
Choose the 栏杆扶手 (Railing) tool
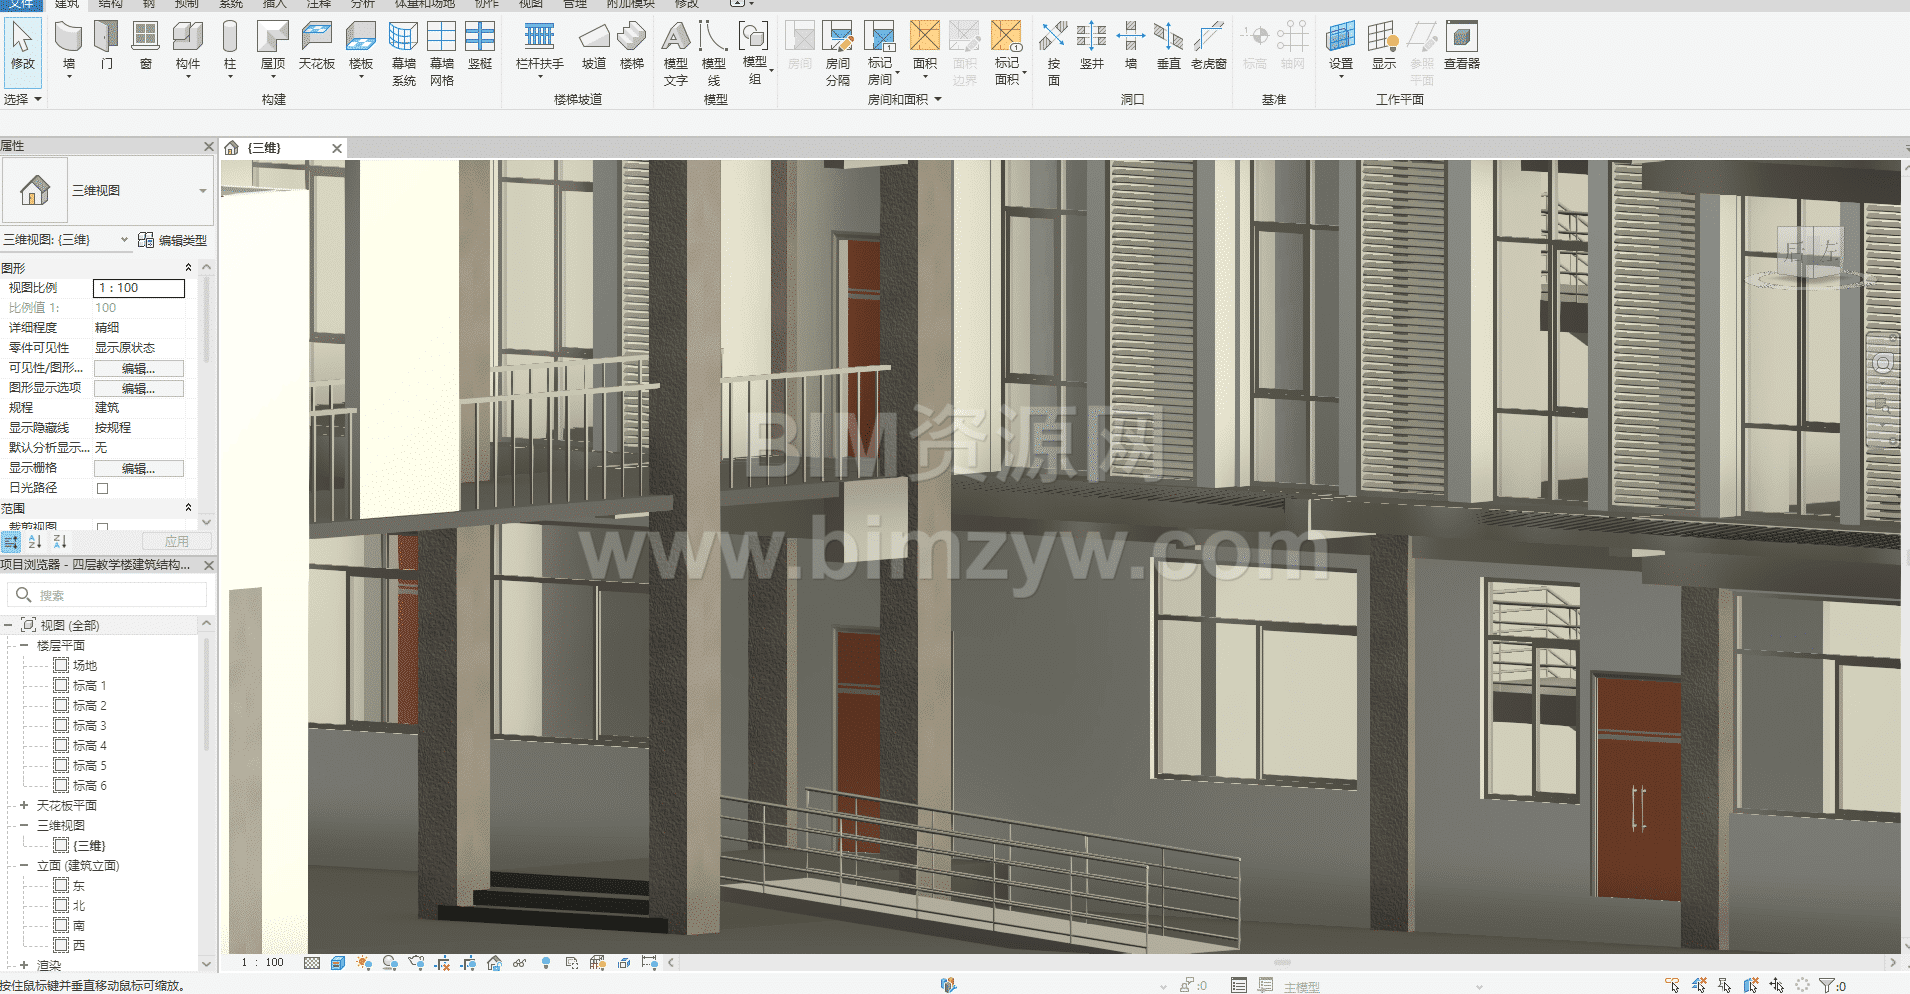[539, 47]
